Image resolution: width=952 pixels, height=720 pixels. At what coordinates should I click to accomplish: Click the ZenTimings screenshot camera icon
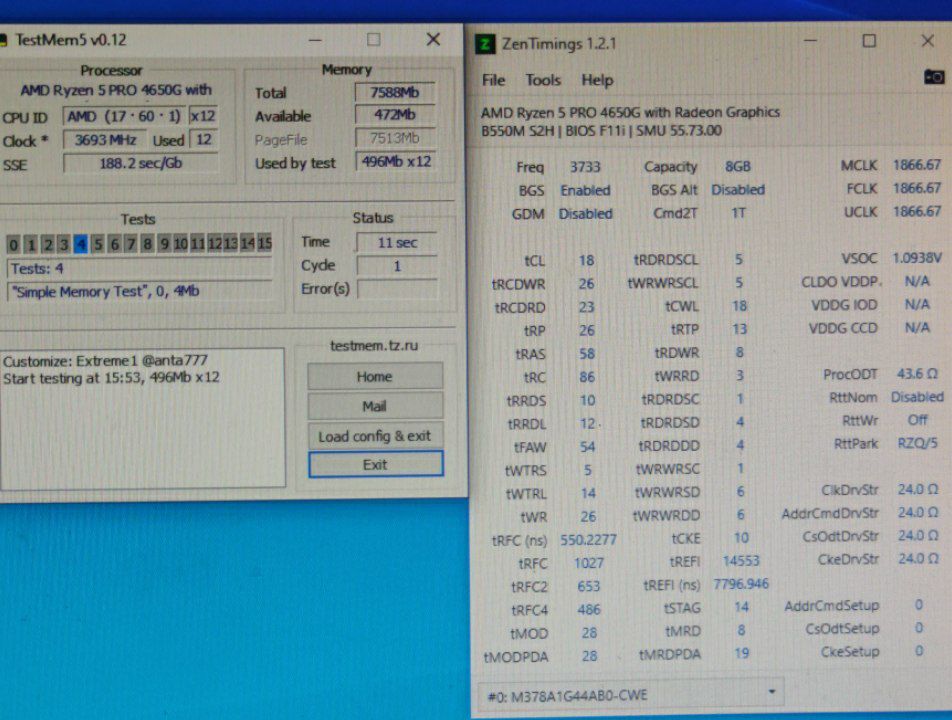934,77
